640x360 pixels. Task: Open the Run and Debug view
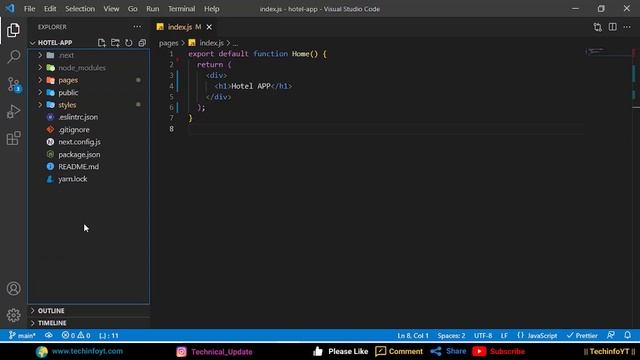(x=13, y=111)
